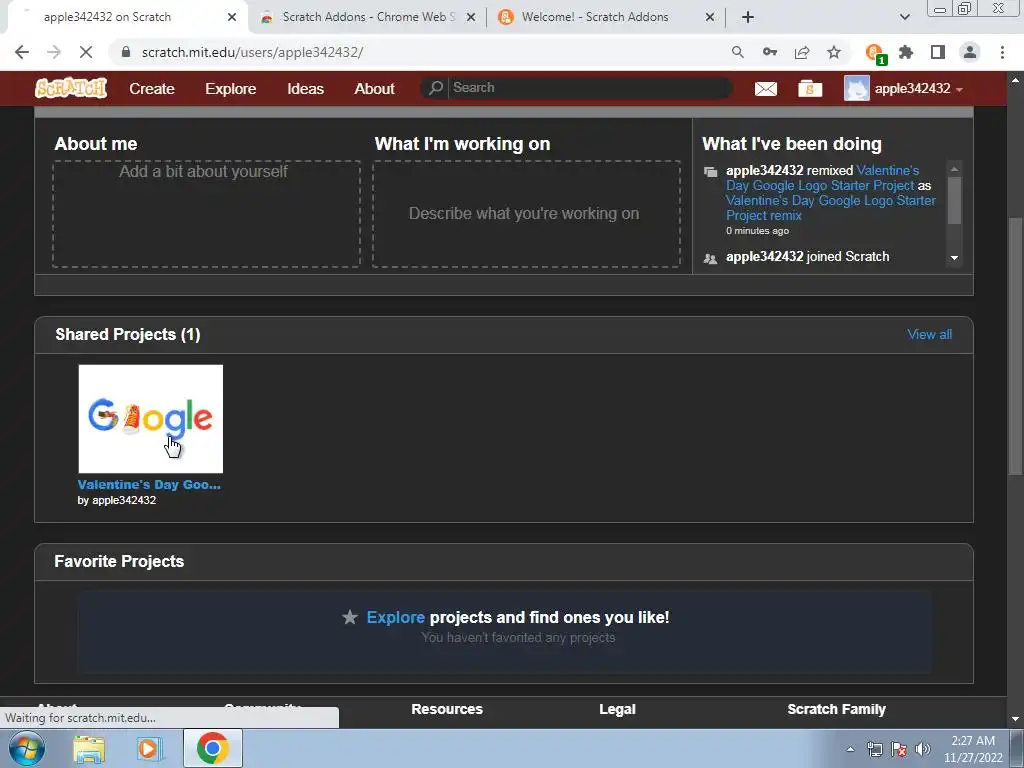
Task: Click by apple342432 under the project
Action: pyautogui.click(x=117, y=500)
